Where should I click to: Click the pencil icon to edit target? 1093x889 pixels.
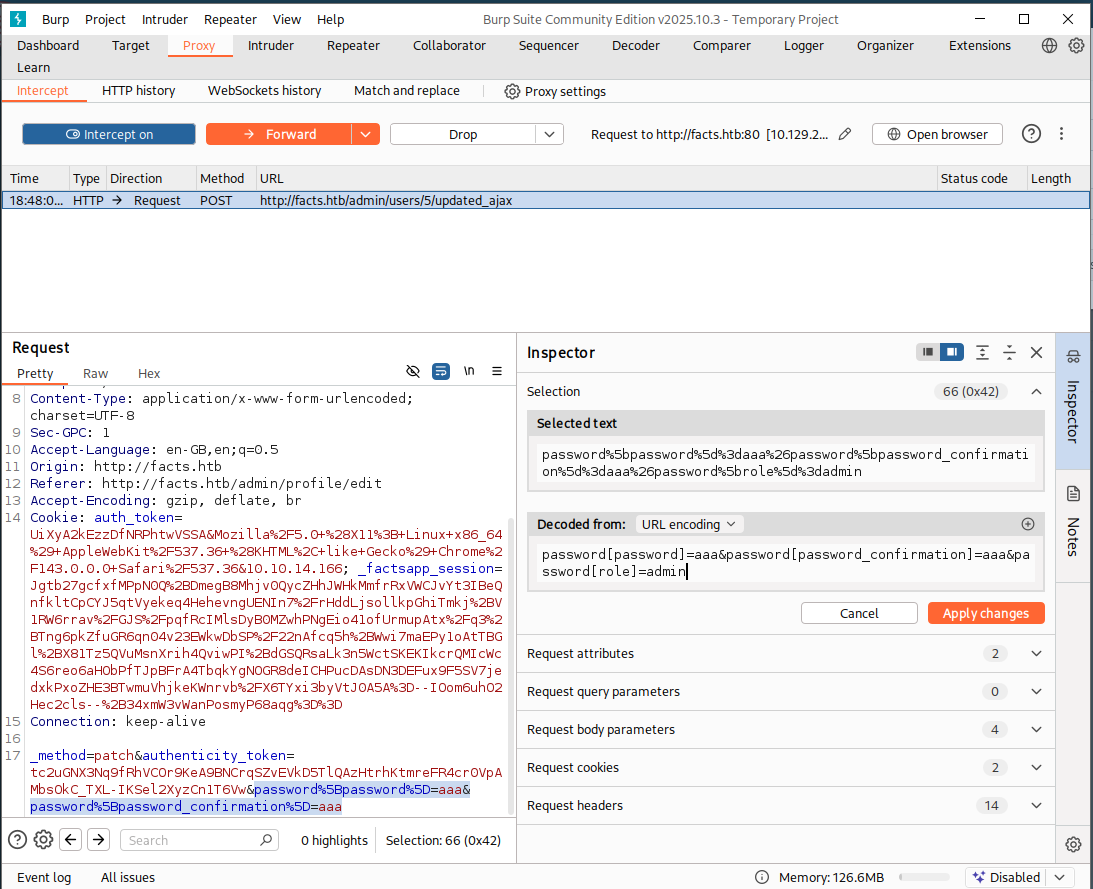click(x=845, y=134)
